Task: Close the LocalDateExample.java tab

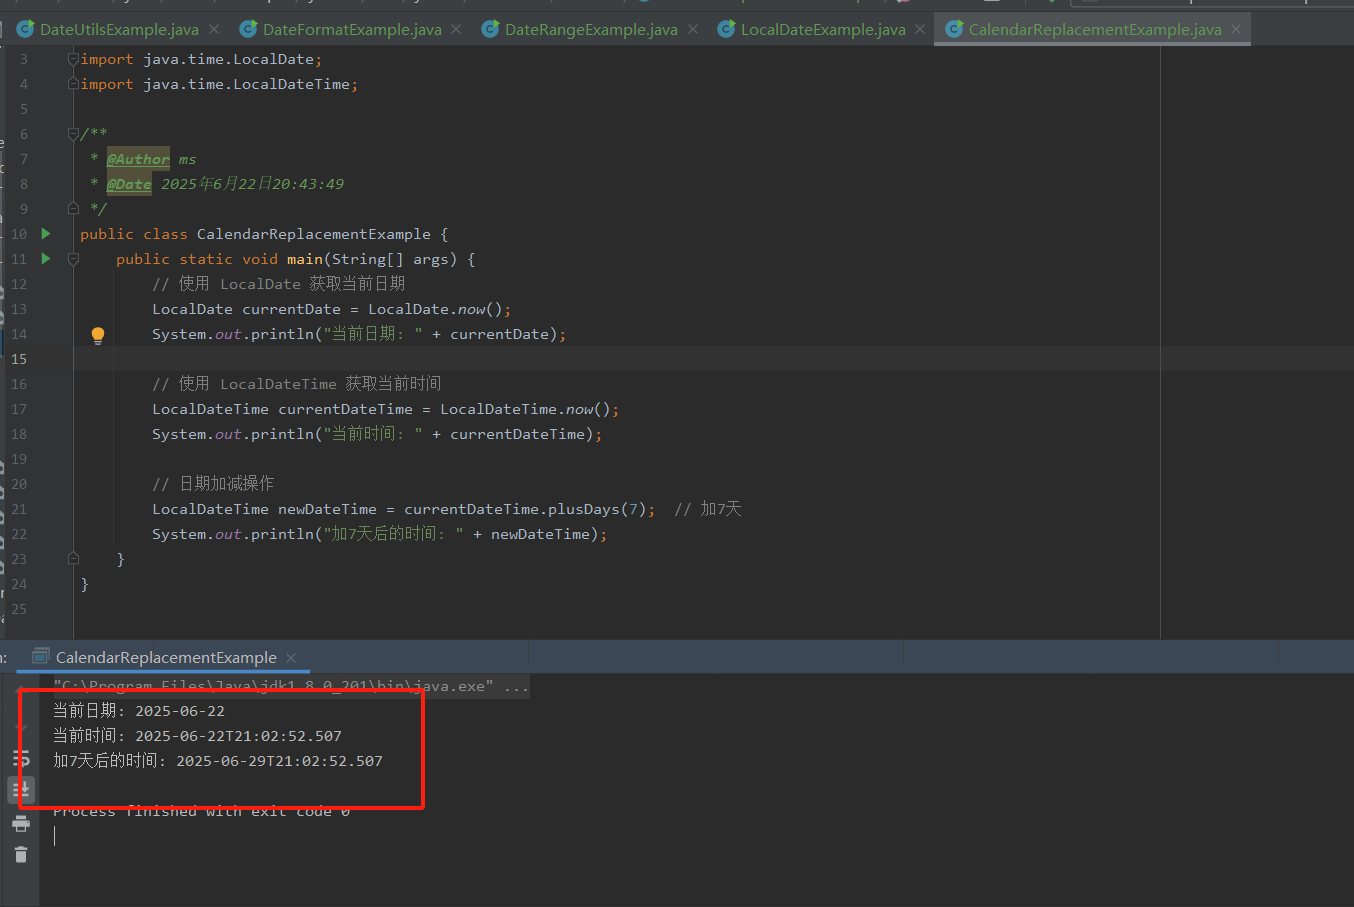Action: point(920,30)
